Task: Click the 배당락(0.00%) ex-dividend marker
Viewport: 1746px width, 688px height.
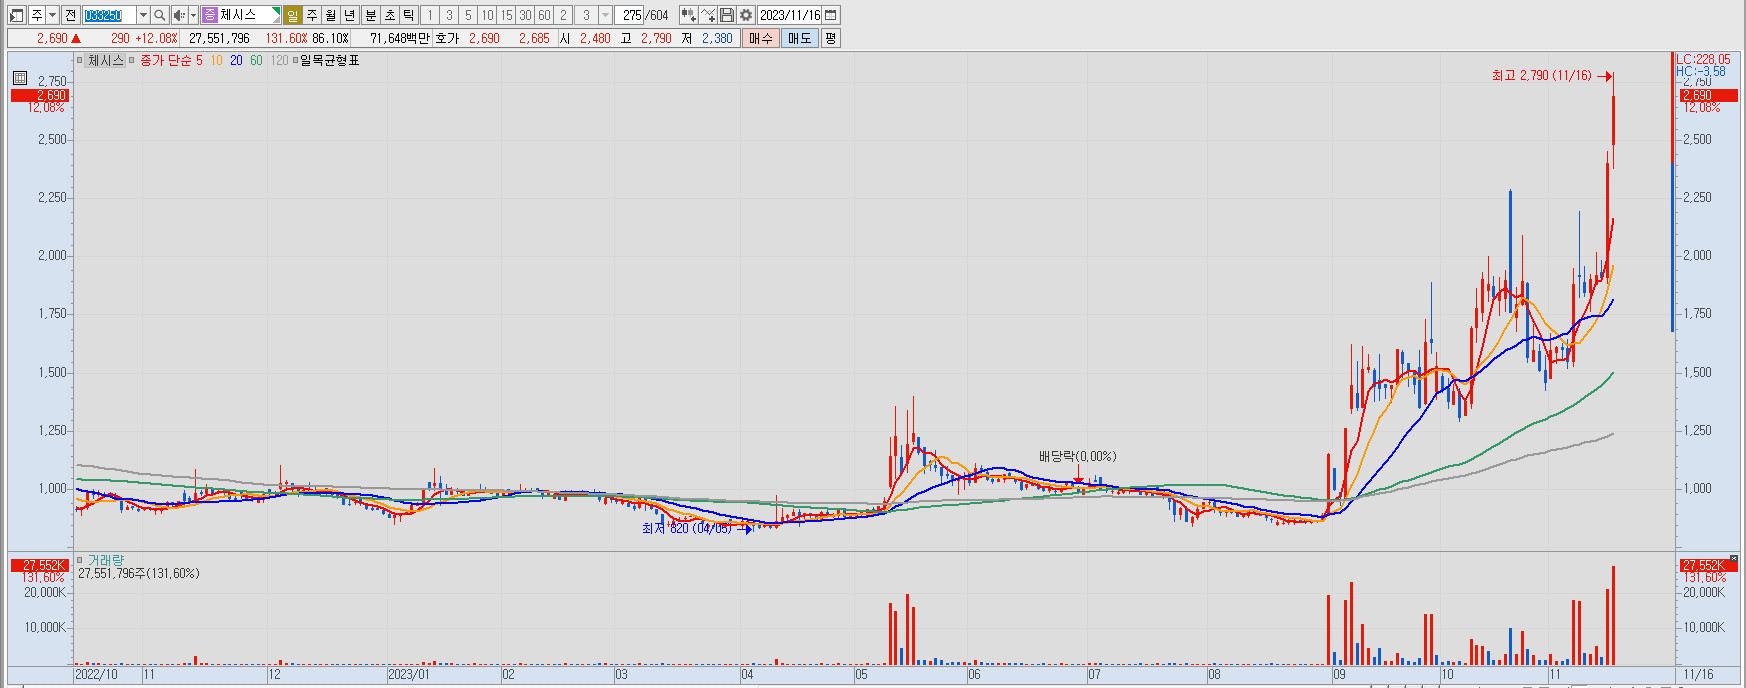Action: [1077, 457]
